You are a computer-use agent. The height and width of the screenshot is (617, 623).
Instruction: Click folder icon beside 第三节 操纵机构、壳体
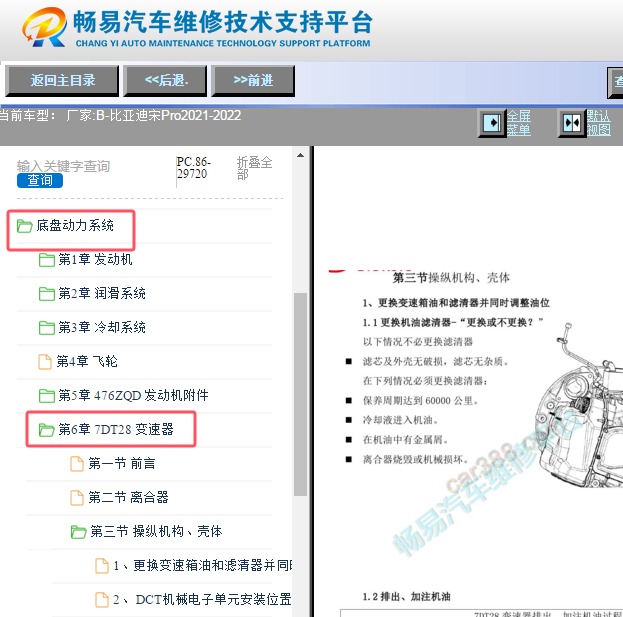tap(79, 532)
